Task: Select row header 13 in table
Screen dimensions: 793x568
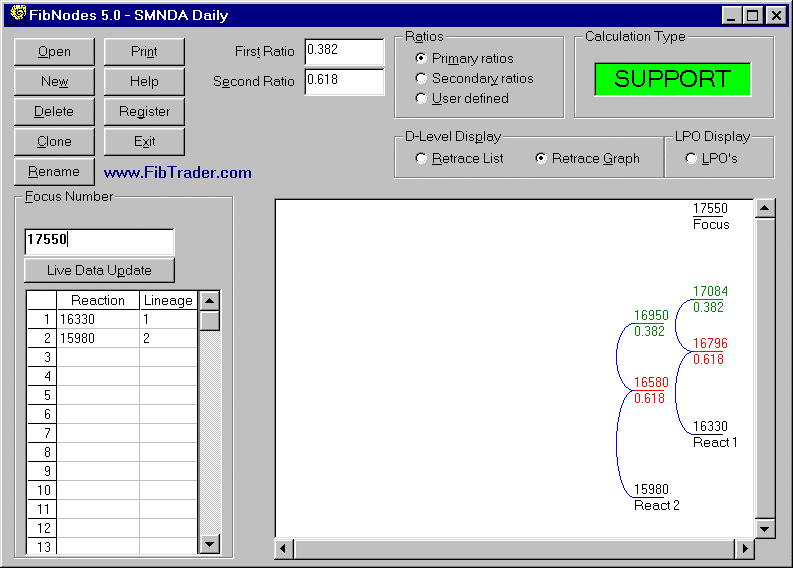Action: (41, 547)
